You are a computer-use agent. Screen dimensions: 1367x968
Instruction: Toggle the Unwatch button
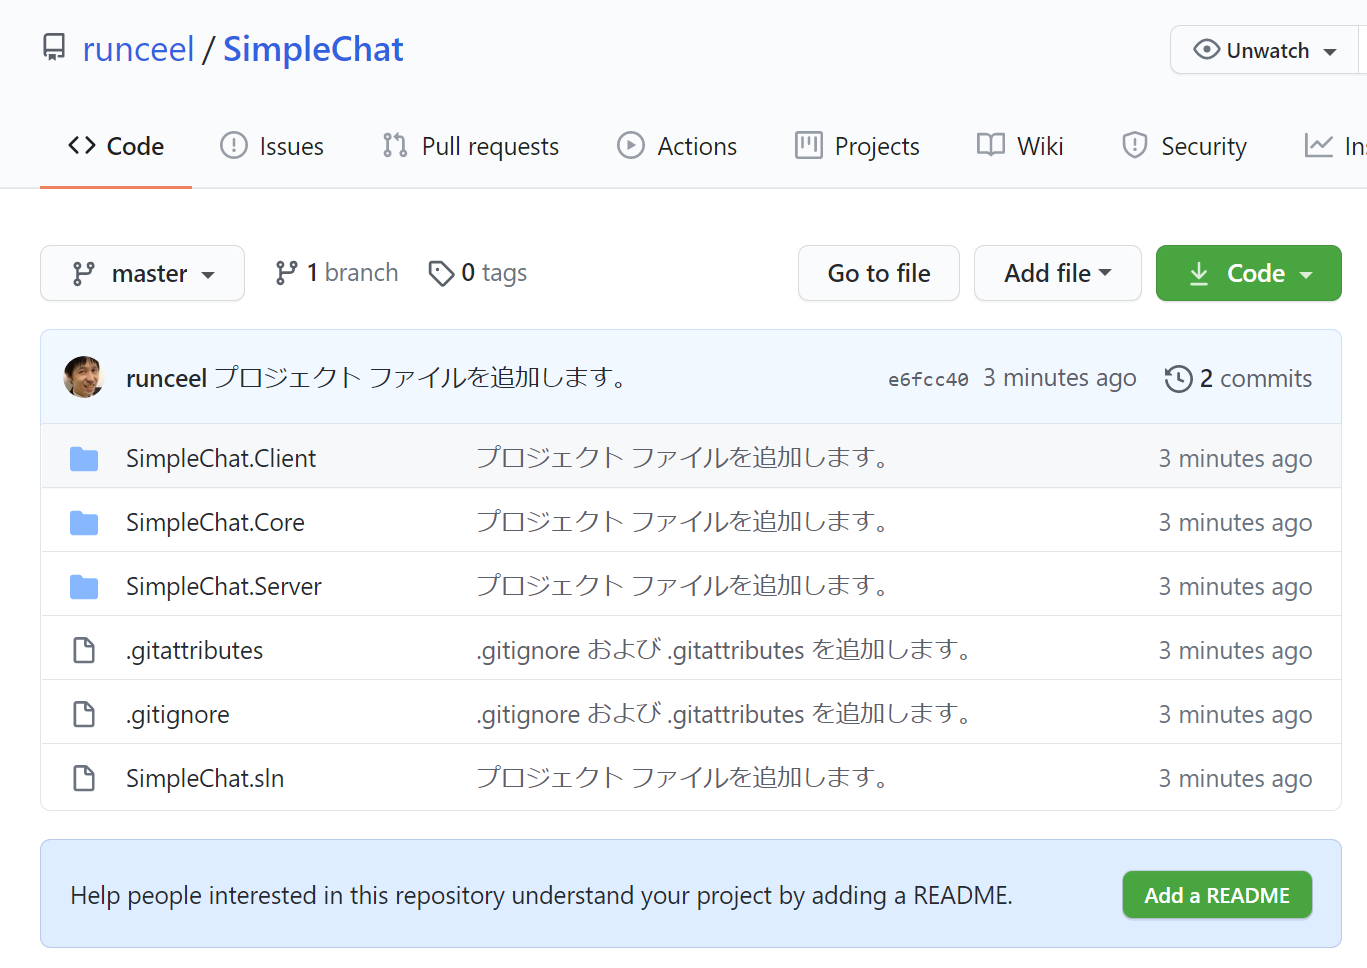(1265, 50)
